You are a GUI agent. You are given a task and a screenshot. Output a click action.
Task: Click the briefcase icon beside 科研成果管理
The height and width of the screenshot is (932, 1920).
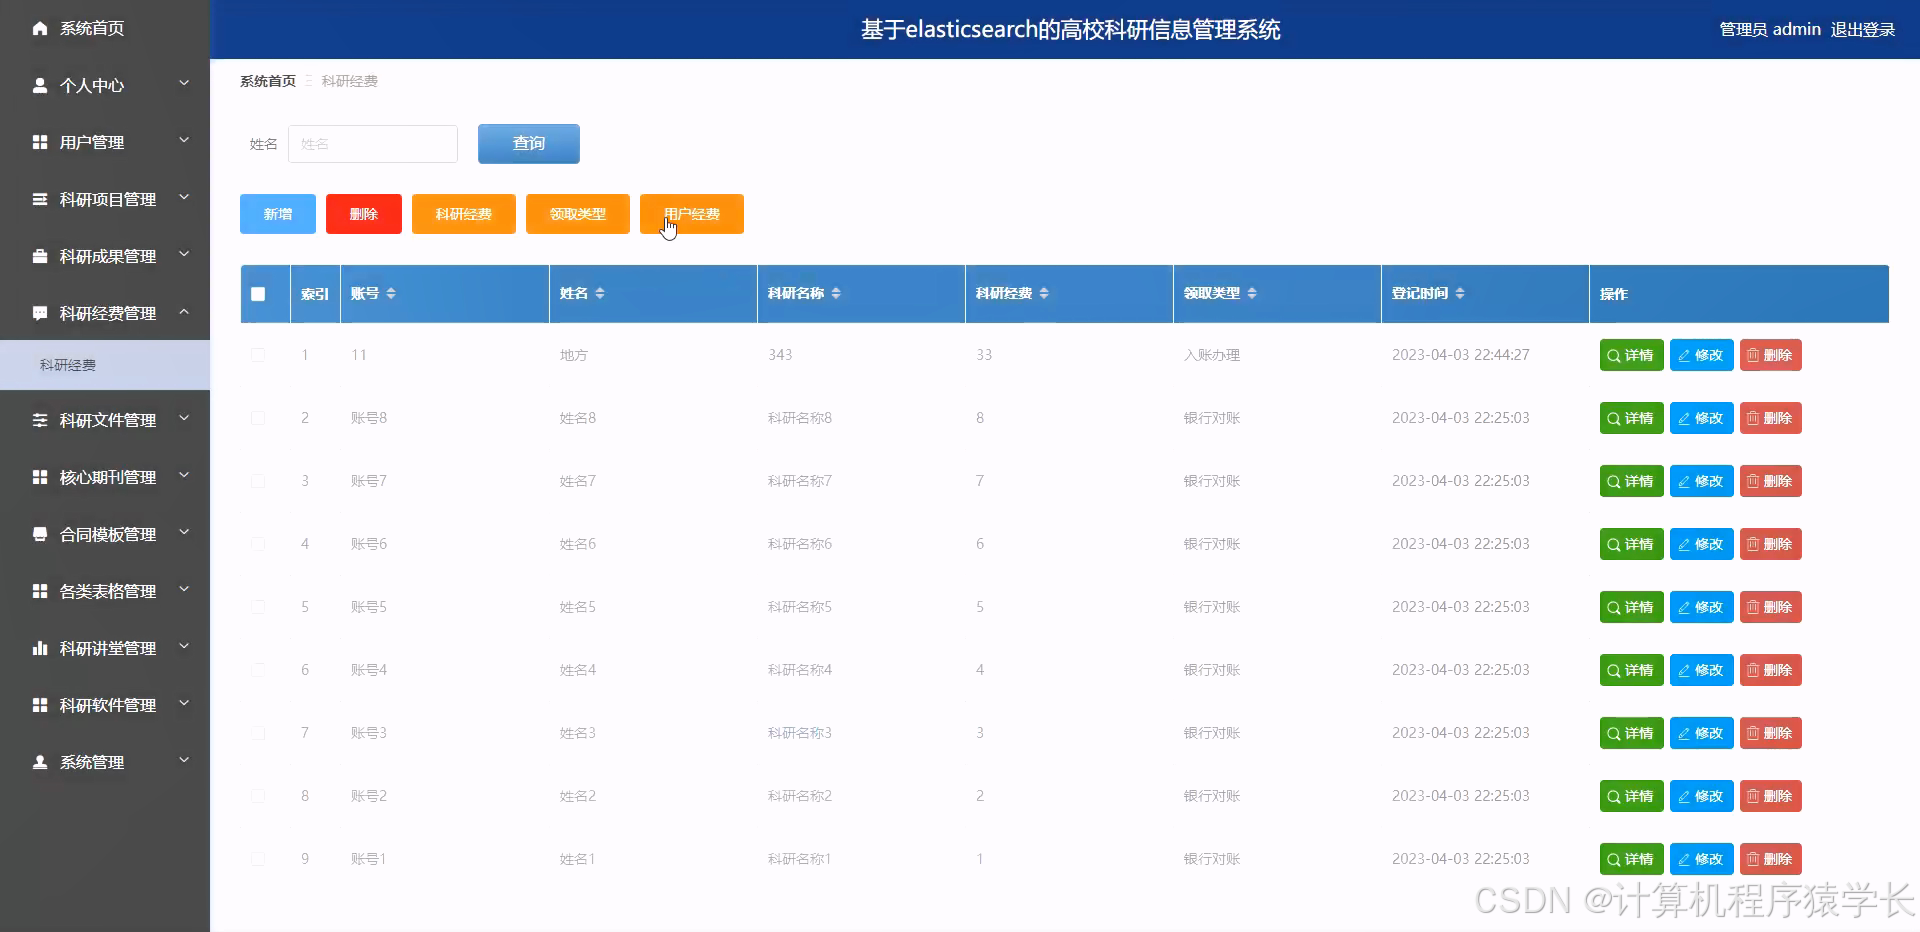coord(40,256)
